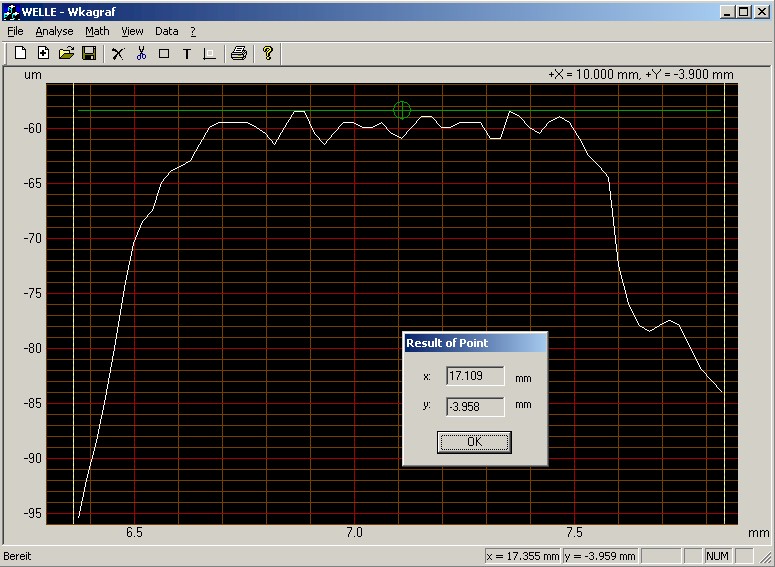Print with the printer icon
The image size is (775, 567).
pos(239,53)
